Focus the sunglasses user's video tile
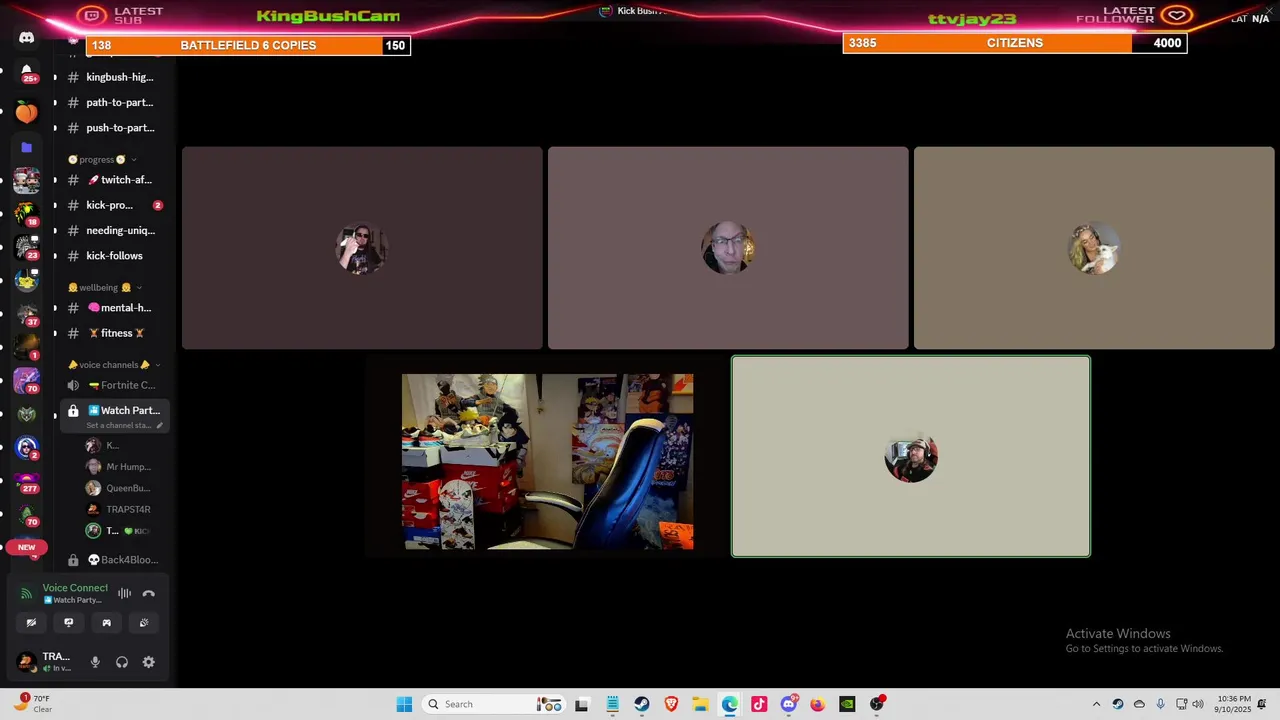This screenshot has width=1280, height=720. [362, 248]
